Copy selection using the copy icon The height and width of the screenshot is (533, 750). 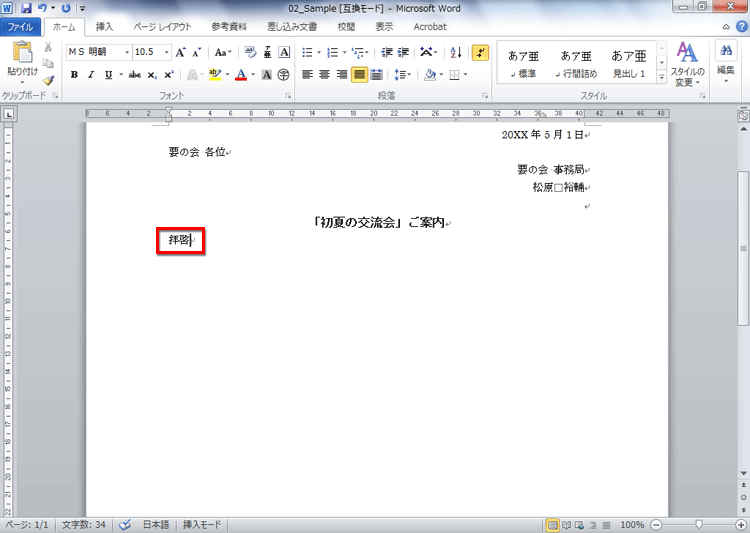[x=48, y=63]
